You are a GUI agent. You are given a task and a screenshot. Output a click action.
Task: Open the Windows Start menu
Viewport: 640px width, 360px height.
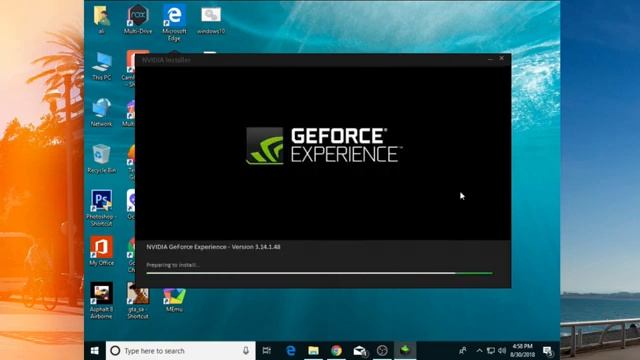[x=95, y=351]
